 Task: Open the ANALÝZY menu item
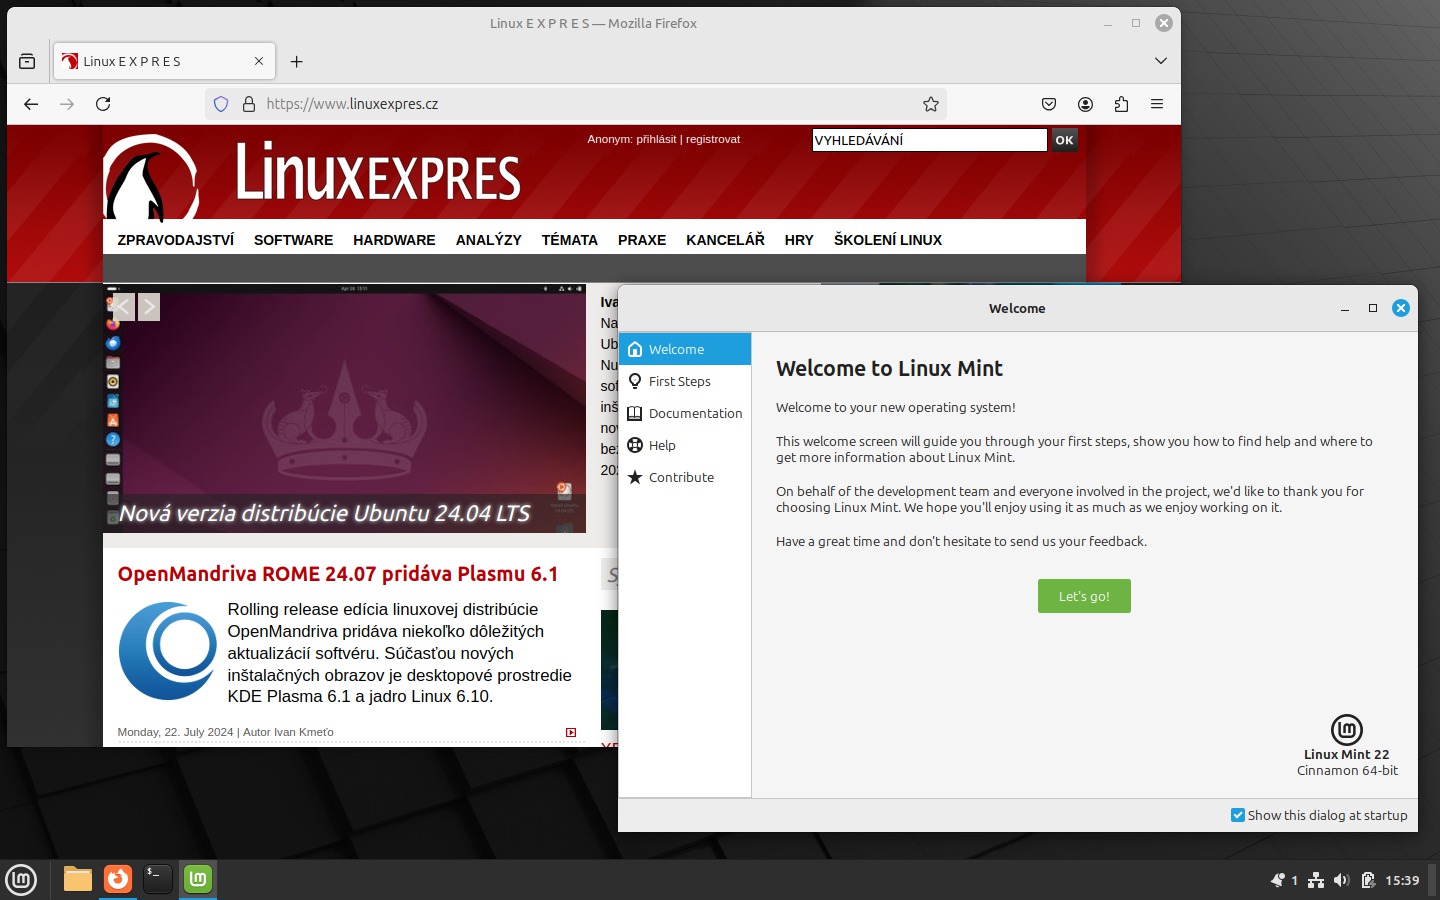pos(488,240)
